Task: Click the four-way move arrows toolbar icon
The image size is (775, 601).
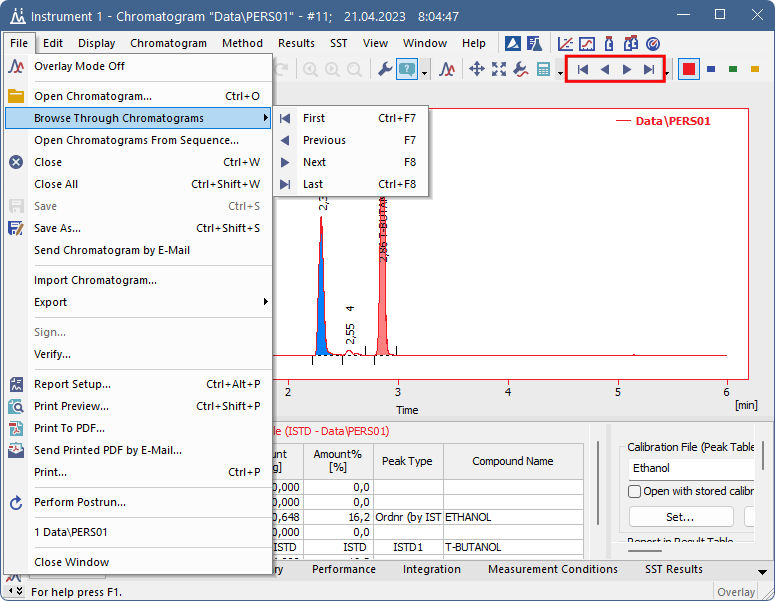Action: pos(477,69)
